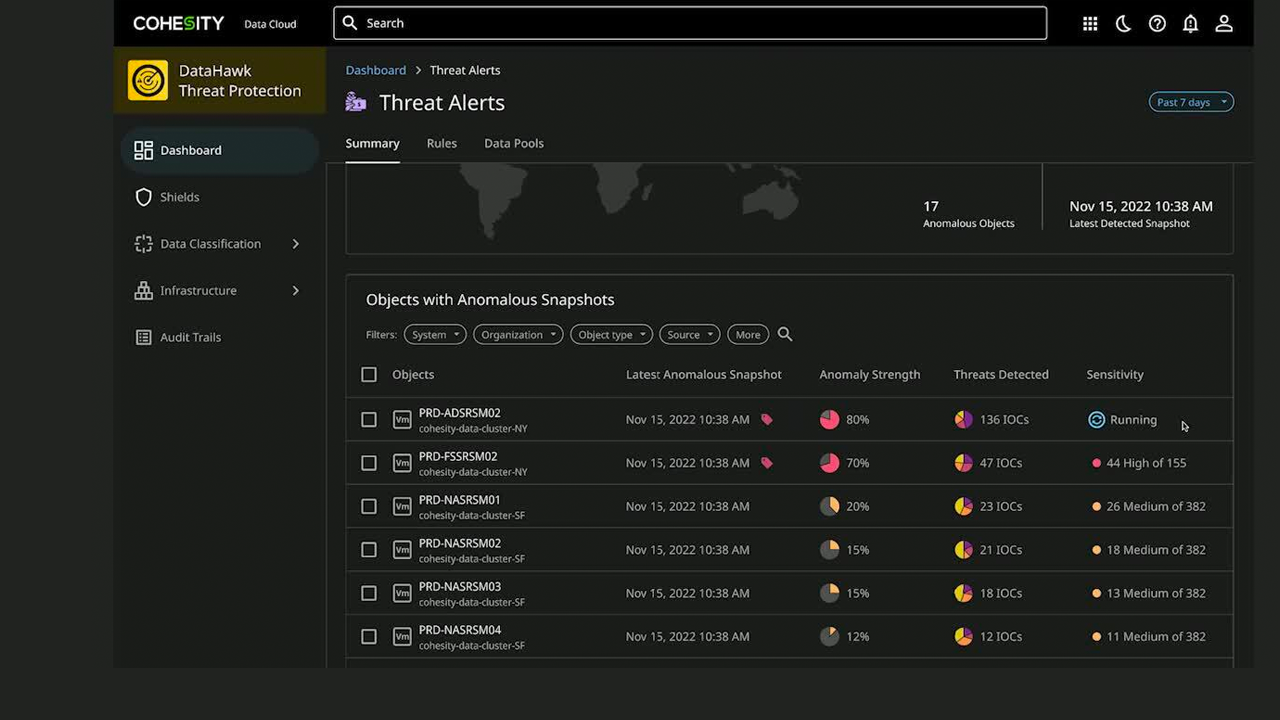Click the Threats Detected column header
This screenshot has width=1280, height=720.
pyautogui.click(x=1001, y=374)
